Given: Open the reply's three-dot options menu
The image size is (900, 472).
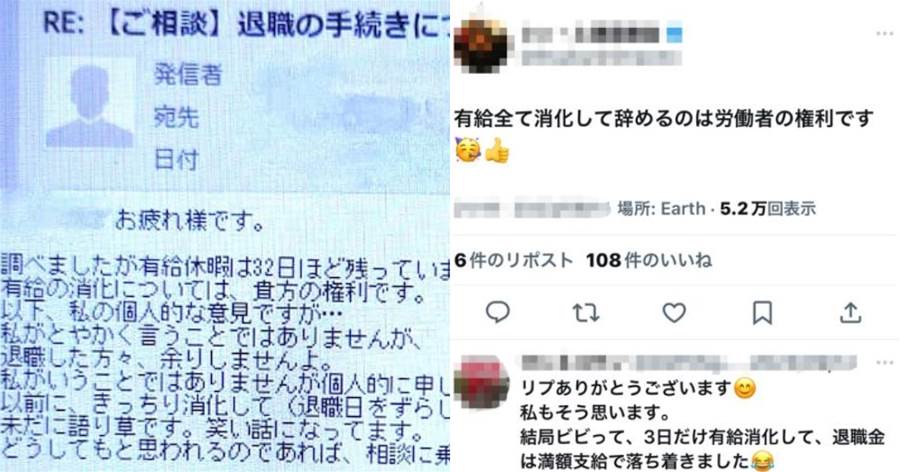Looking at the screenshot, I should 885,363.
